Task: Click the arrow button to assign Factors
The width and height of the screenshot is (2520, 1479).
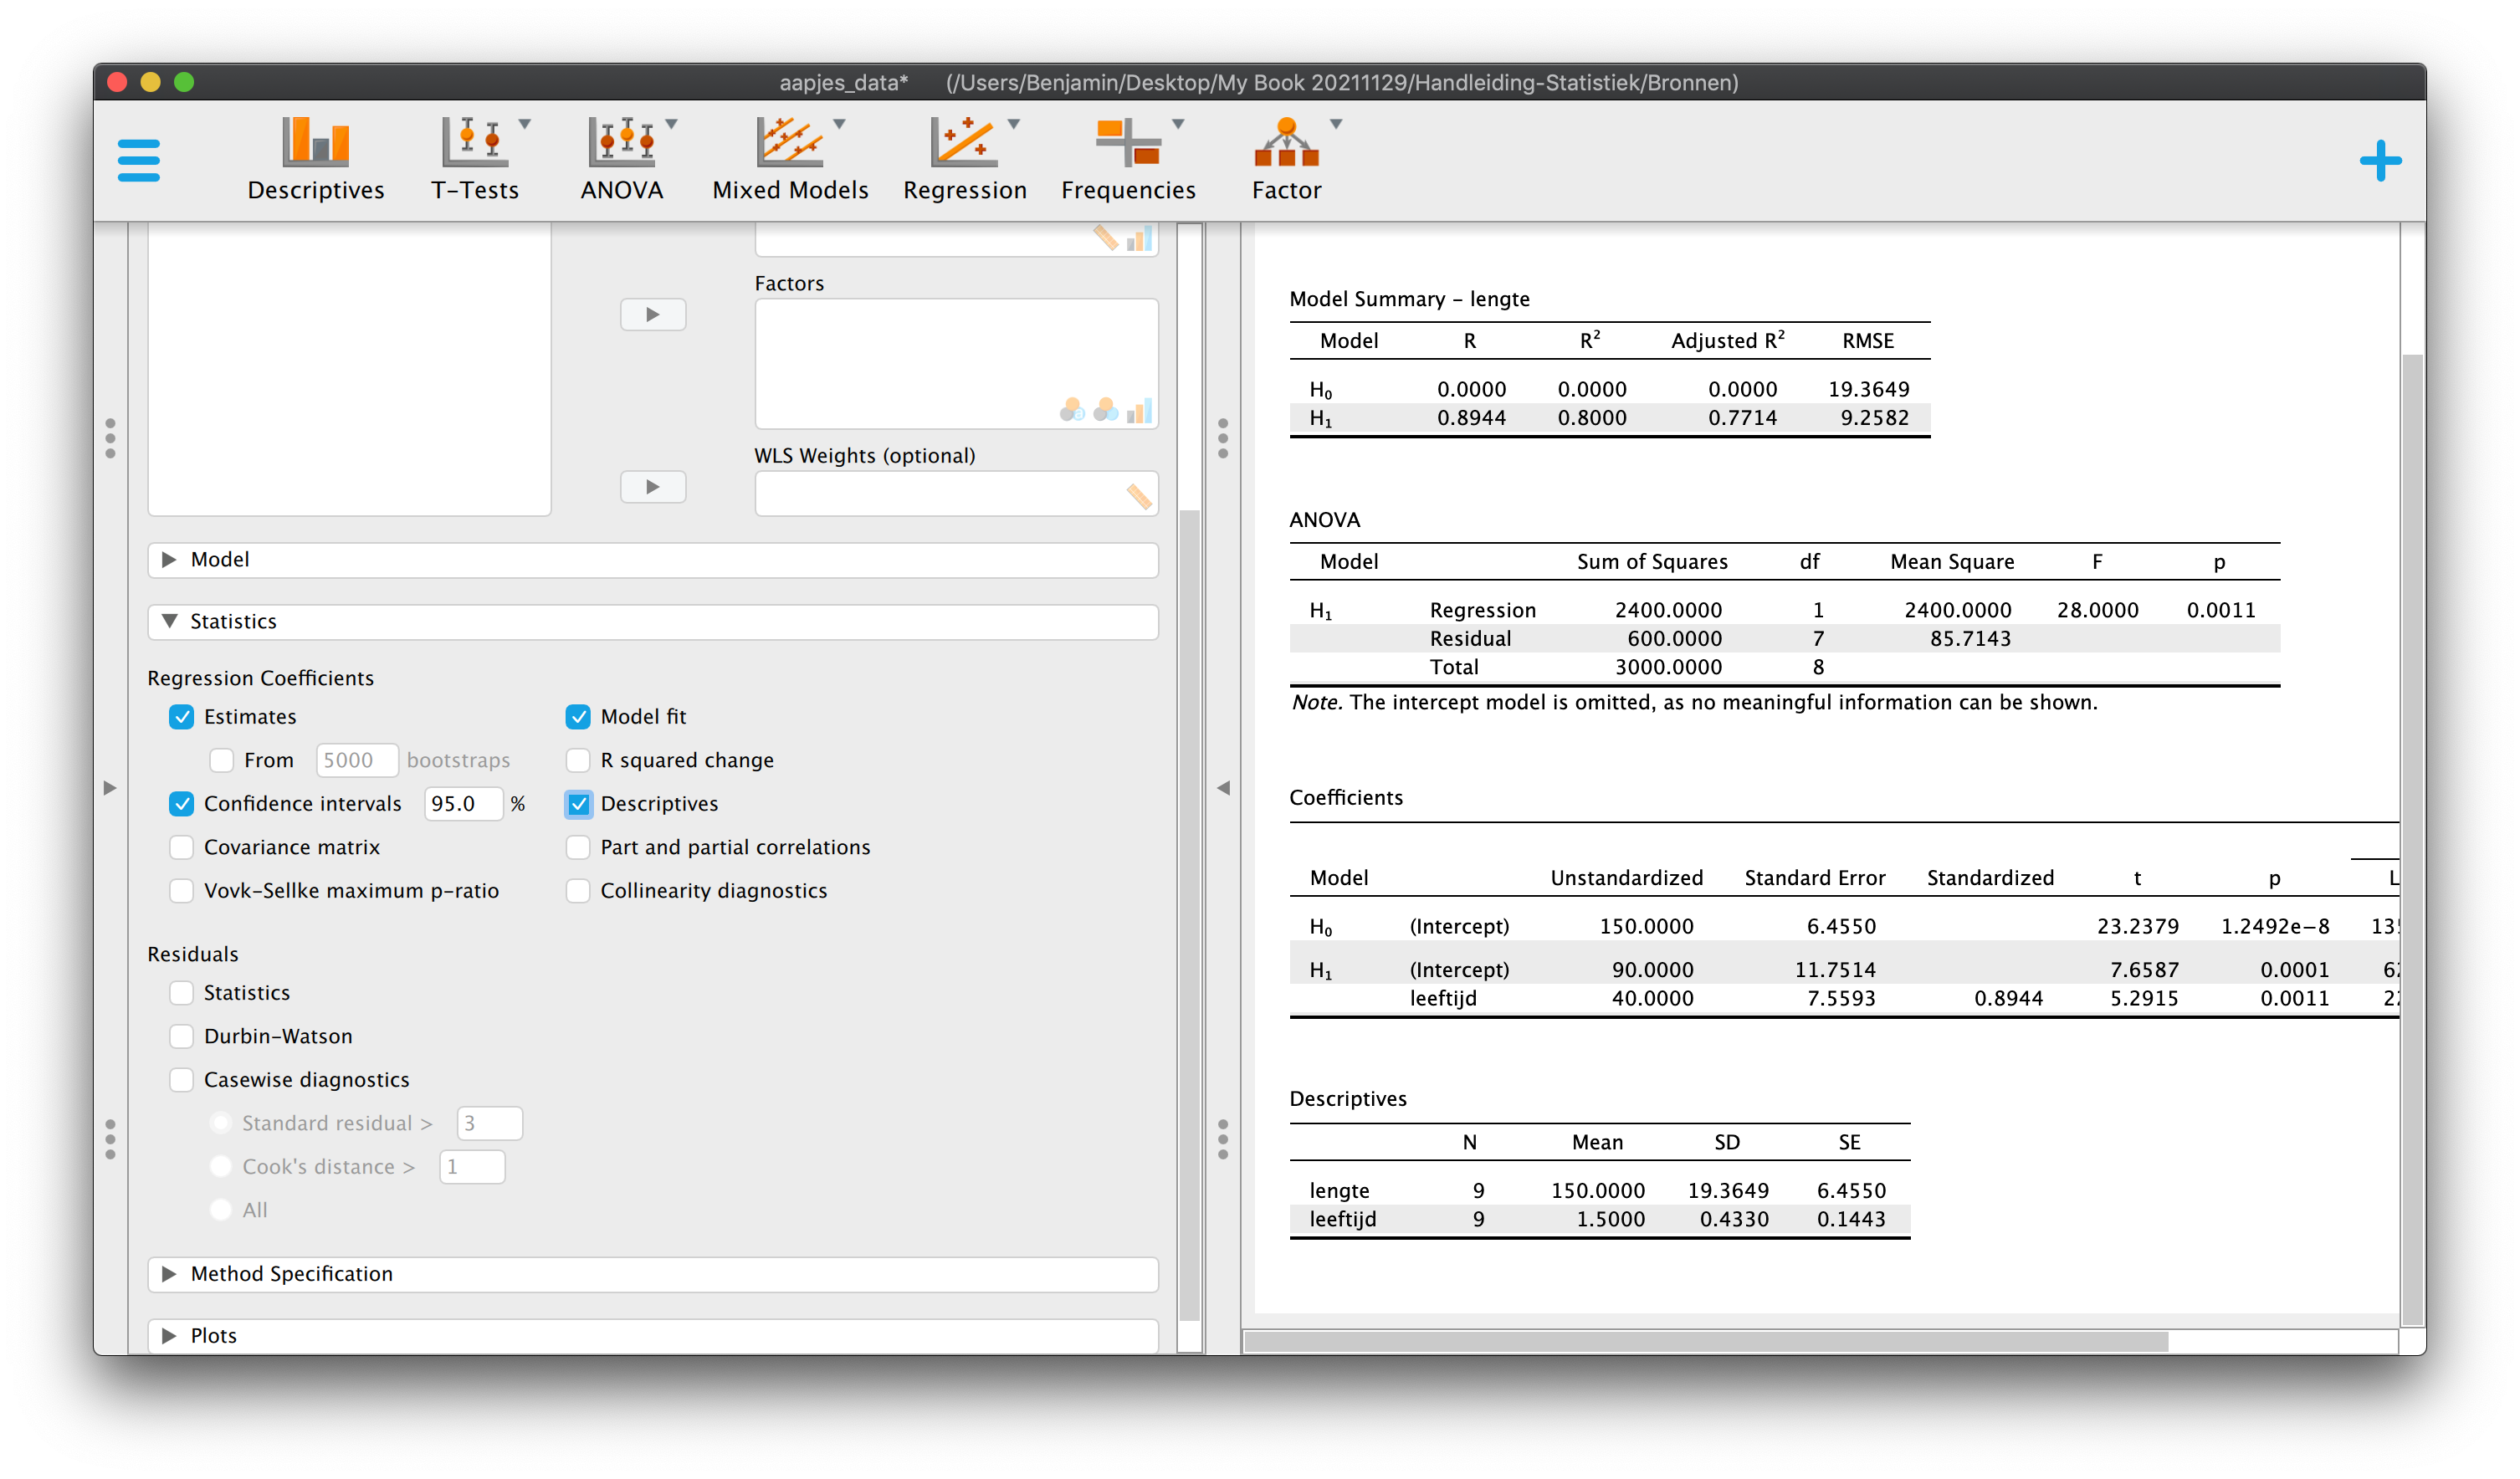Action: coord(653,315)
